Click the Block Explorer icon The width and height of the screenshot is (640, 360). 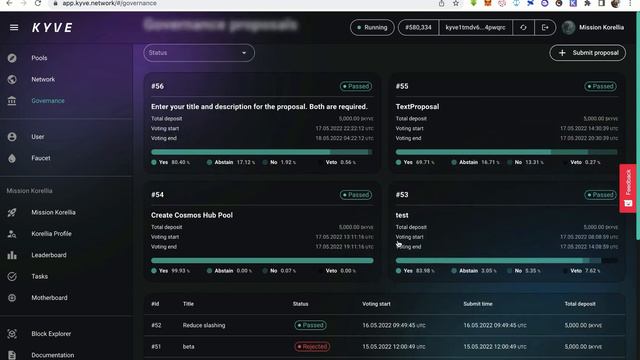click(12, 334)
